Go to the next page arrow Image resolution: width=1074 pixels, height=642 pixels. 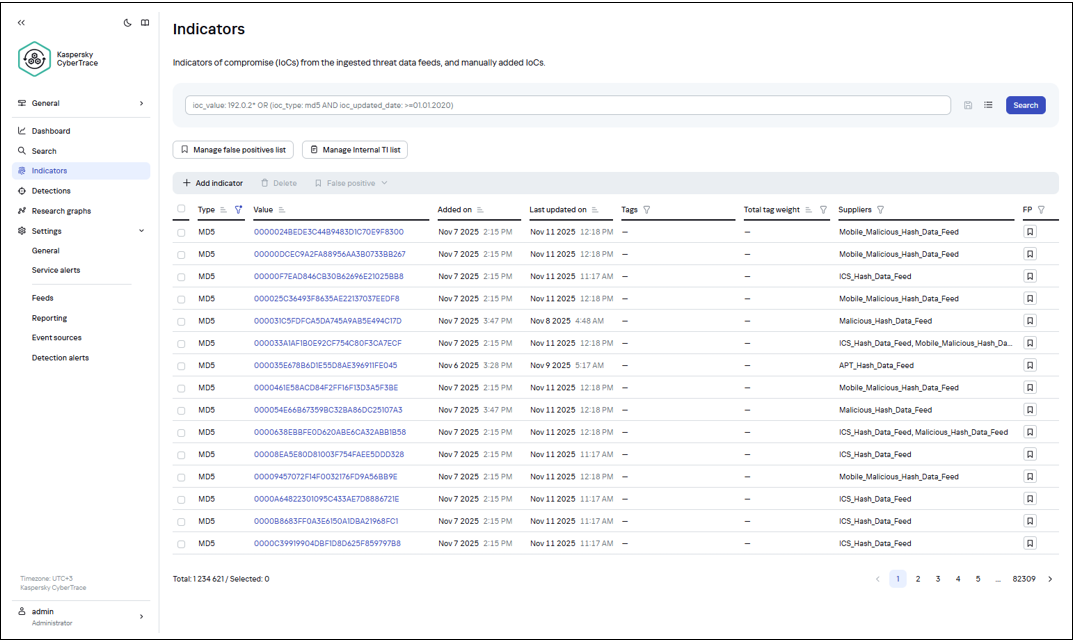tap(1050, 579)
